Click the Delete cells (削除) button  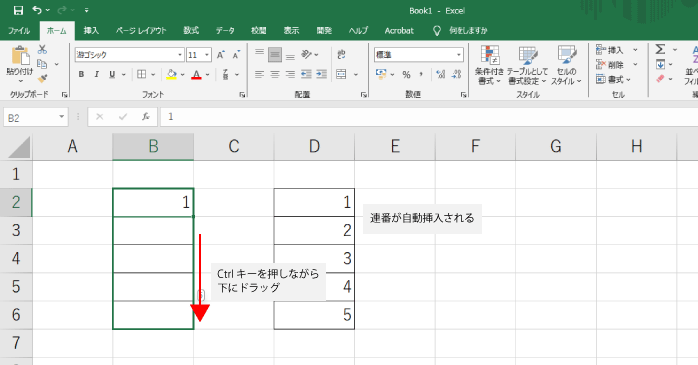tap(611, 65)
